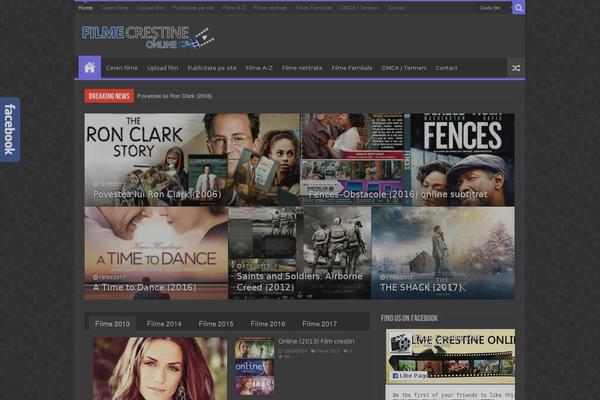Switch to the Filme 2014 tab
This screenshot has width=600, height=400.
[164, 324]
